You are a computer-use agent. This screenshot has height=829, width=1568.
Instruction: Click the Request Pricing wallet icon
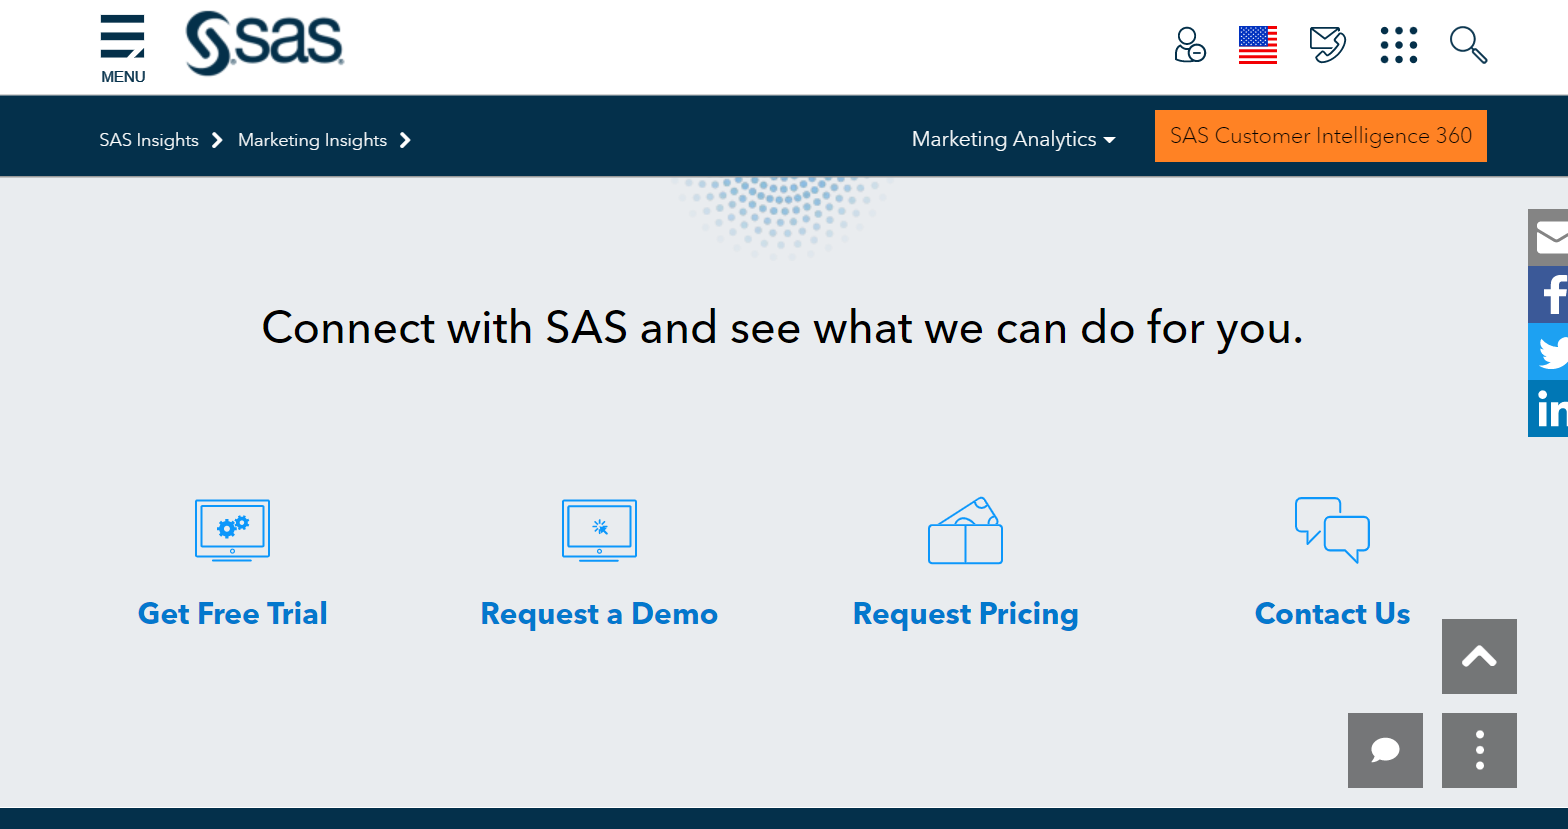point(965,531)
